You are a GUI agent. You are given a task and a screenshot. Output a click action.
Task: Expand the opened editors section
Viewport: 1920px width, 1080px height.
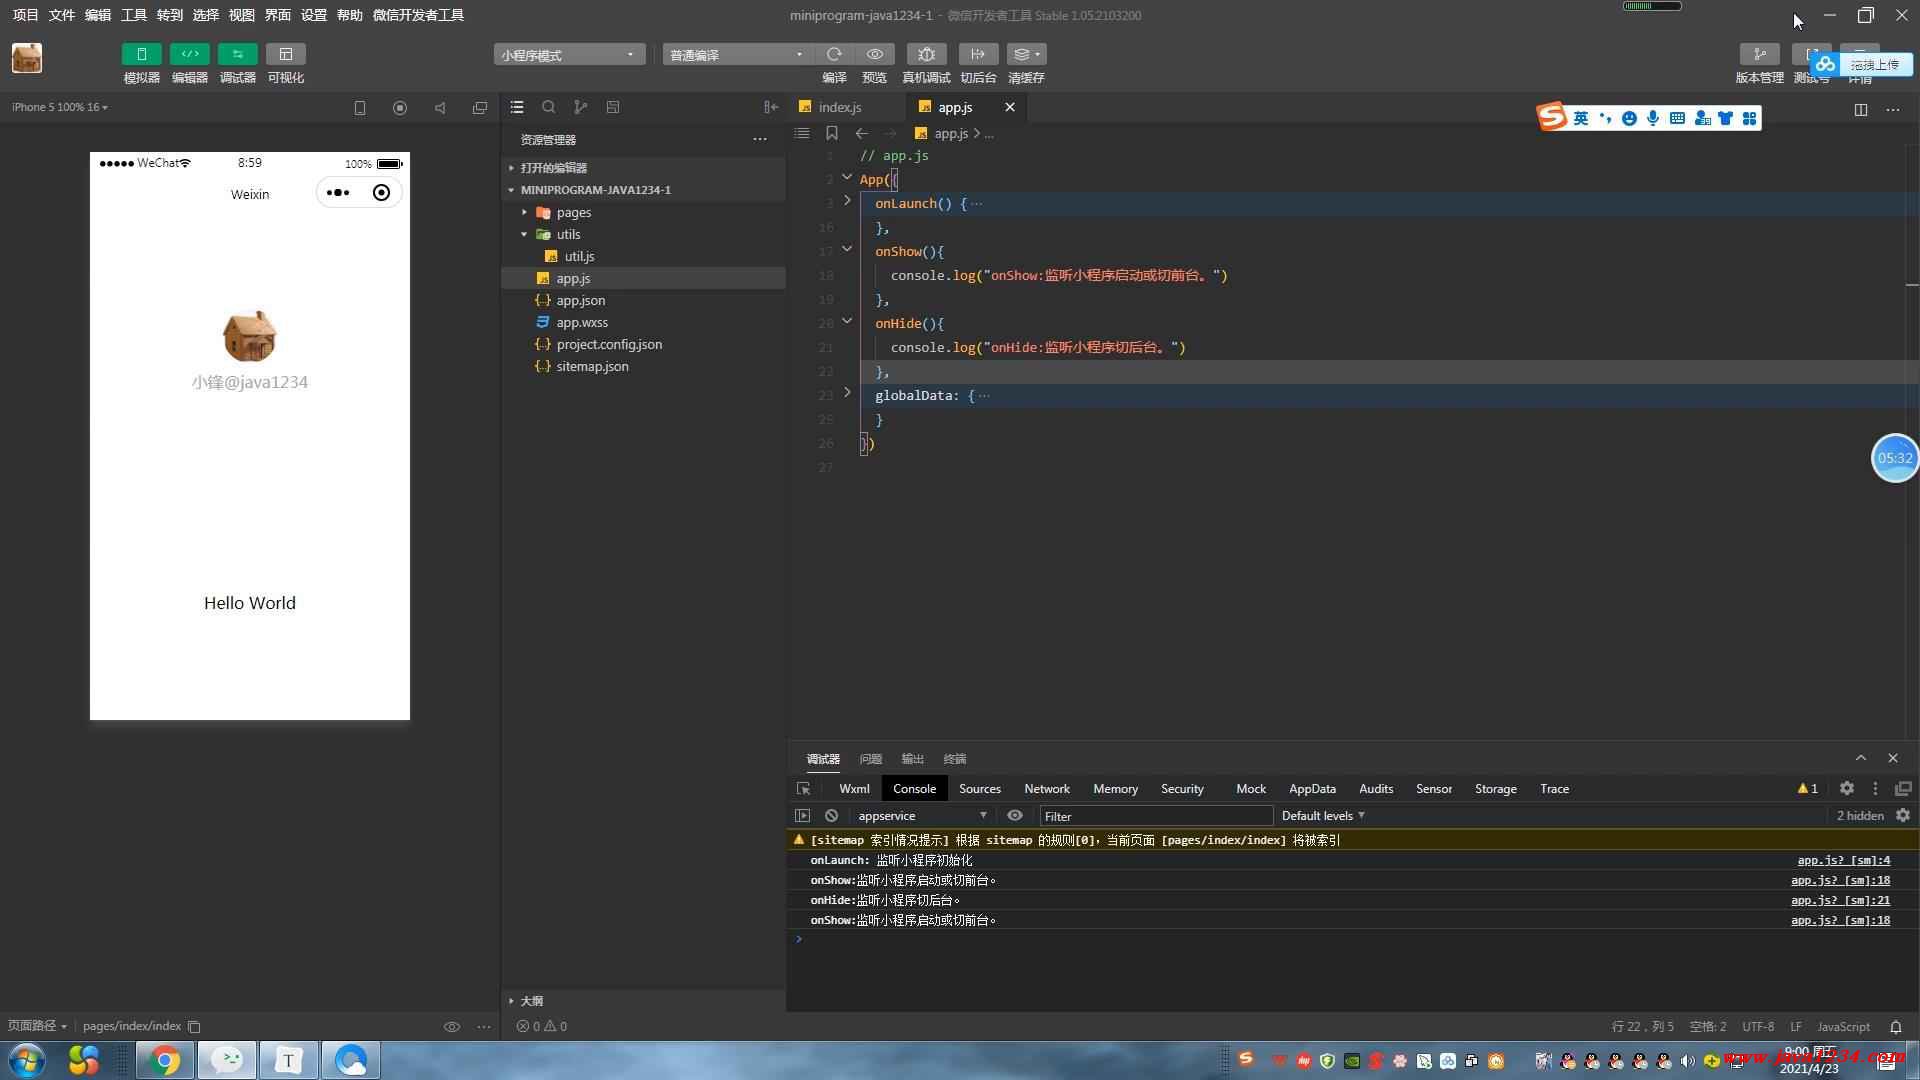pos(643,167)
